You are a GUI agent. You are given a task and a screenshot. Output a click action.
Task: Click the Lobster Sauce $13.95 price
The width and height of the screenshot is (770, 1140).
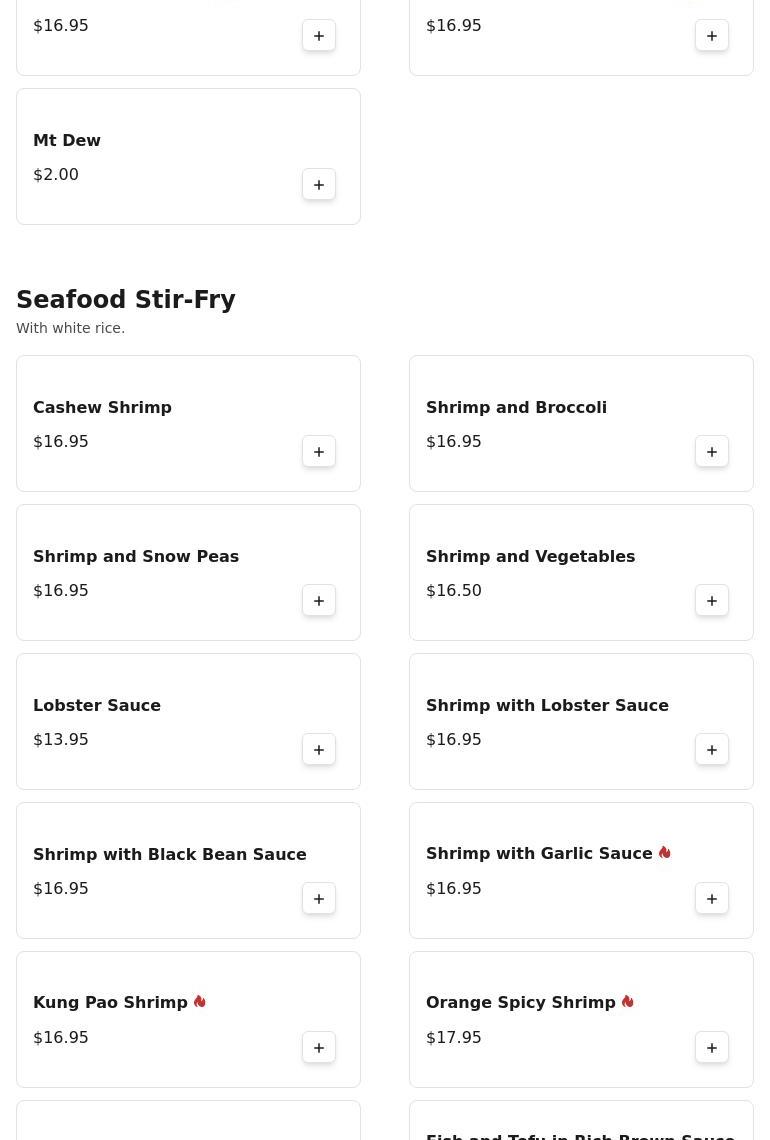61,739
